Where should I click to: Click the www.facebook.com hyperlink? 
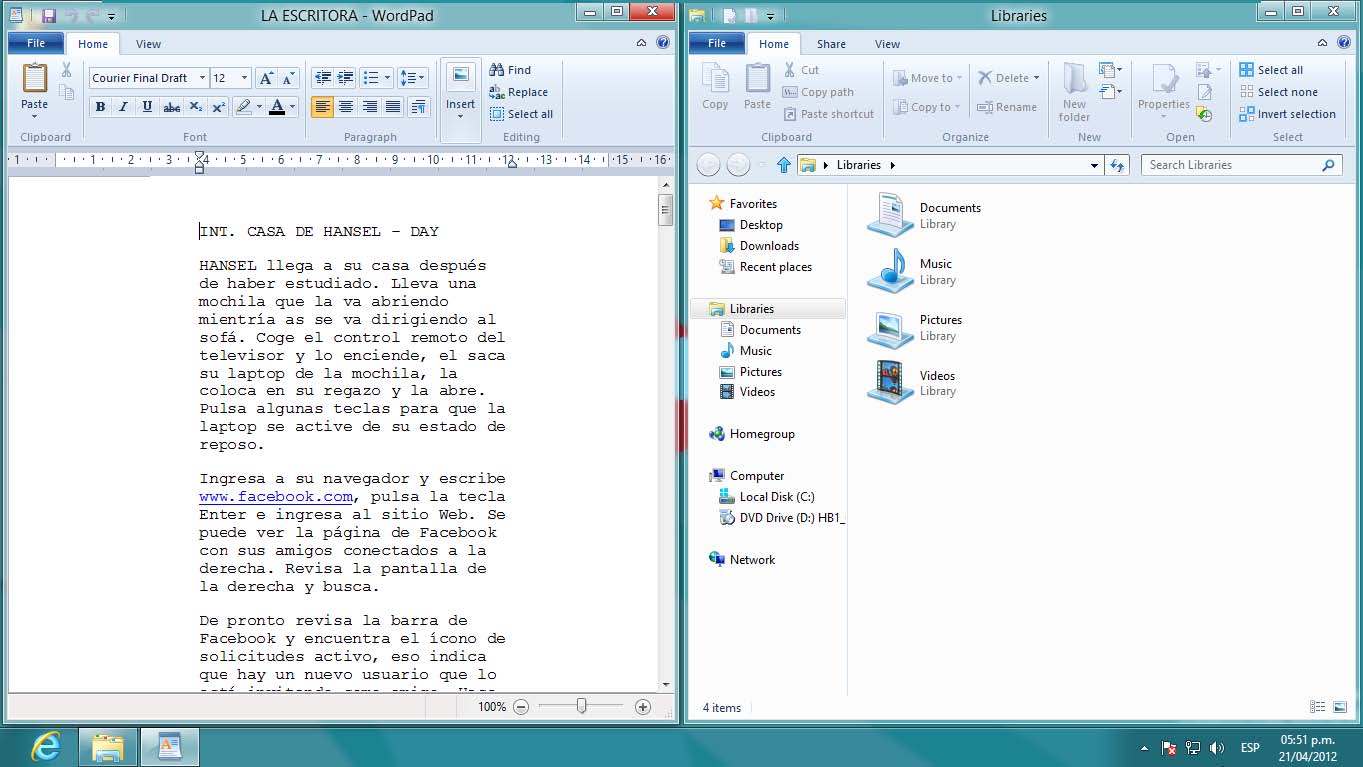(276, 497)
